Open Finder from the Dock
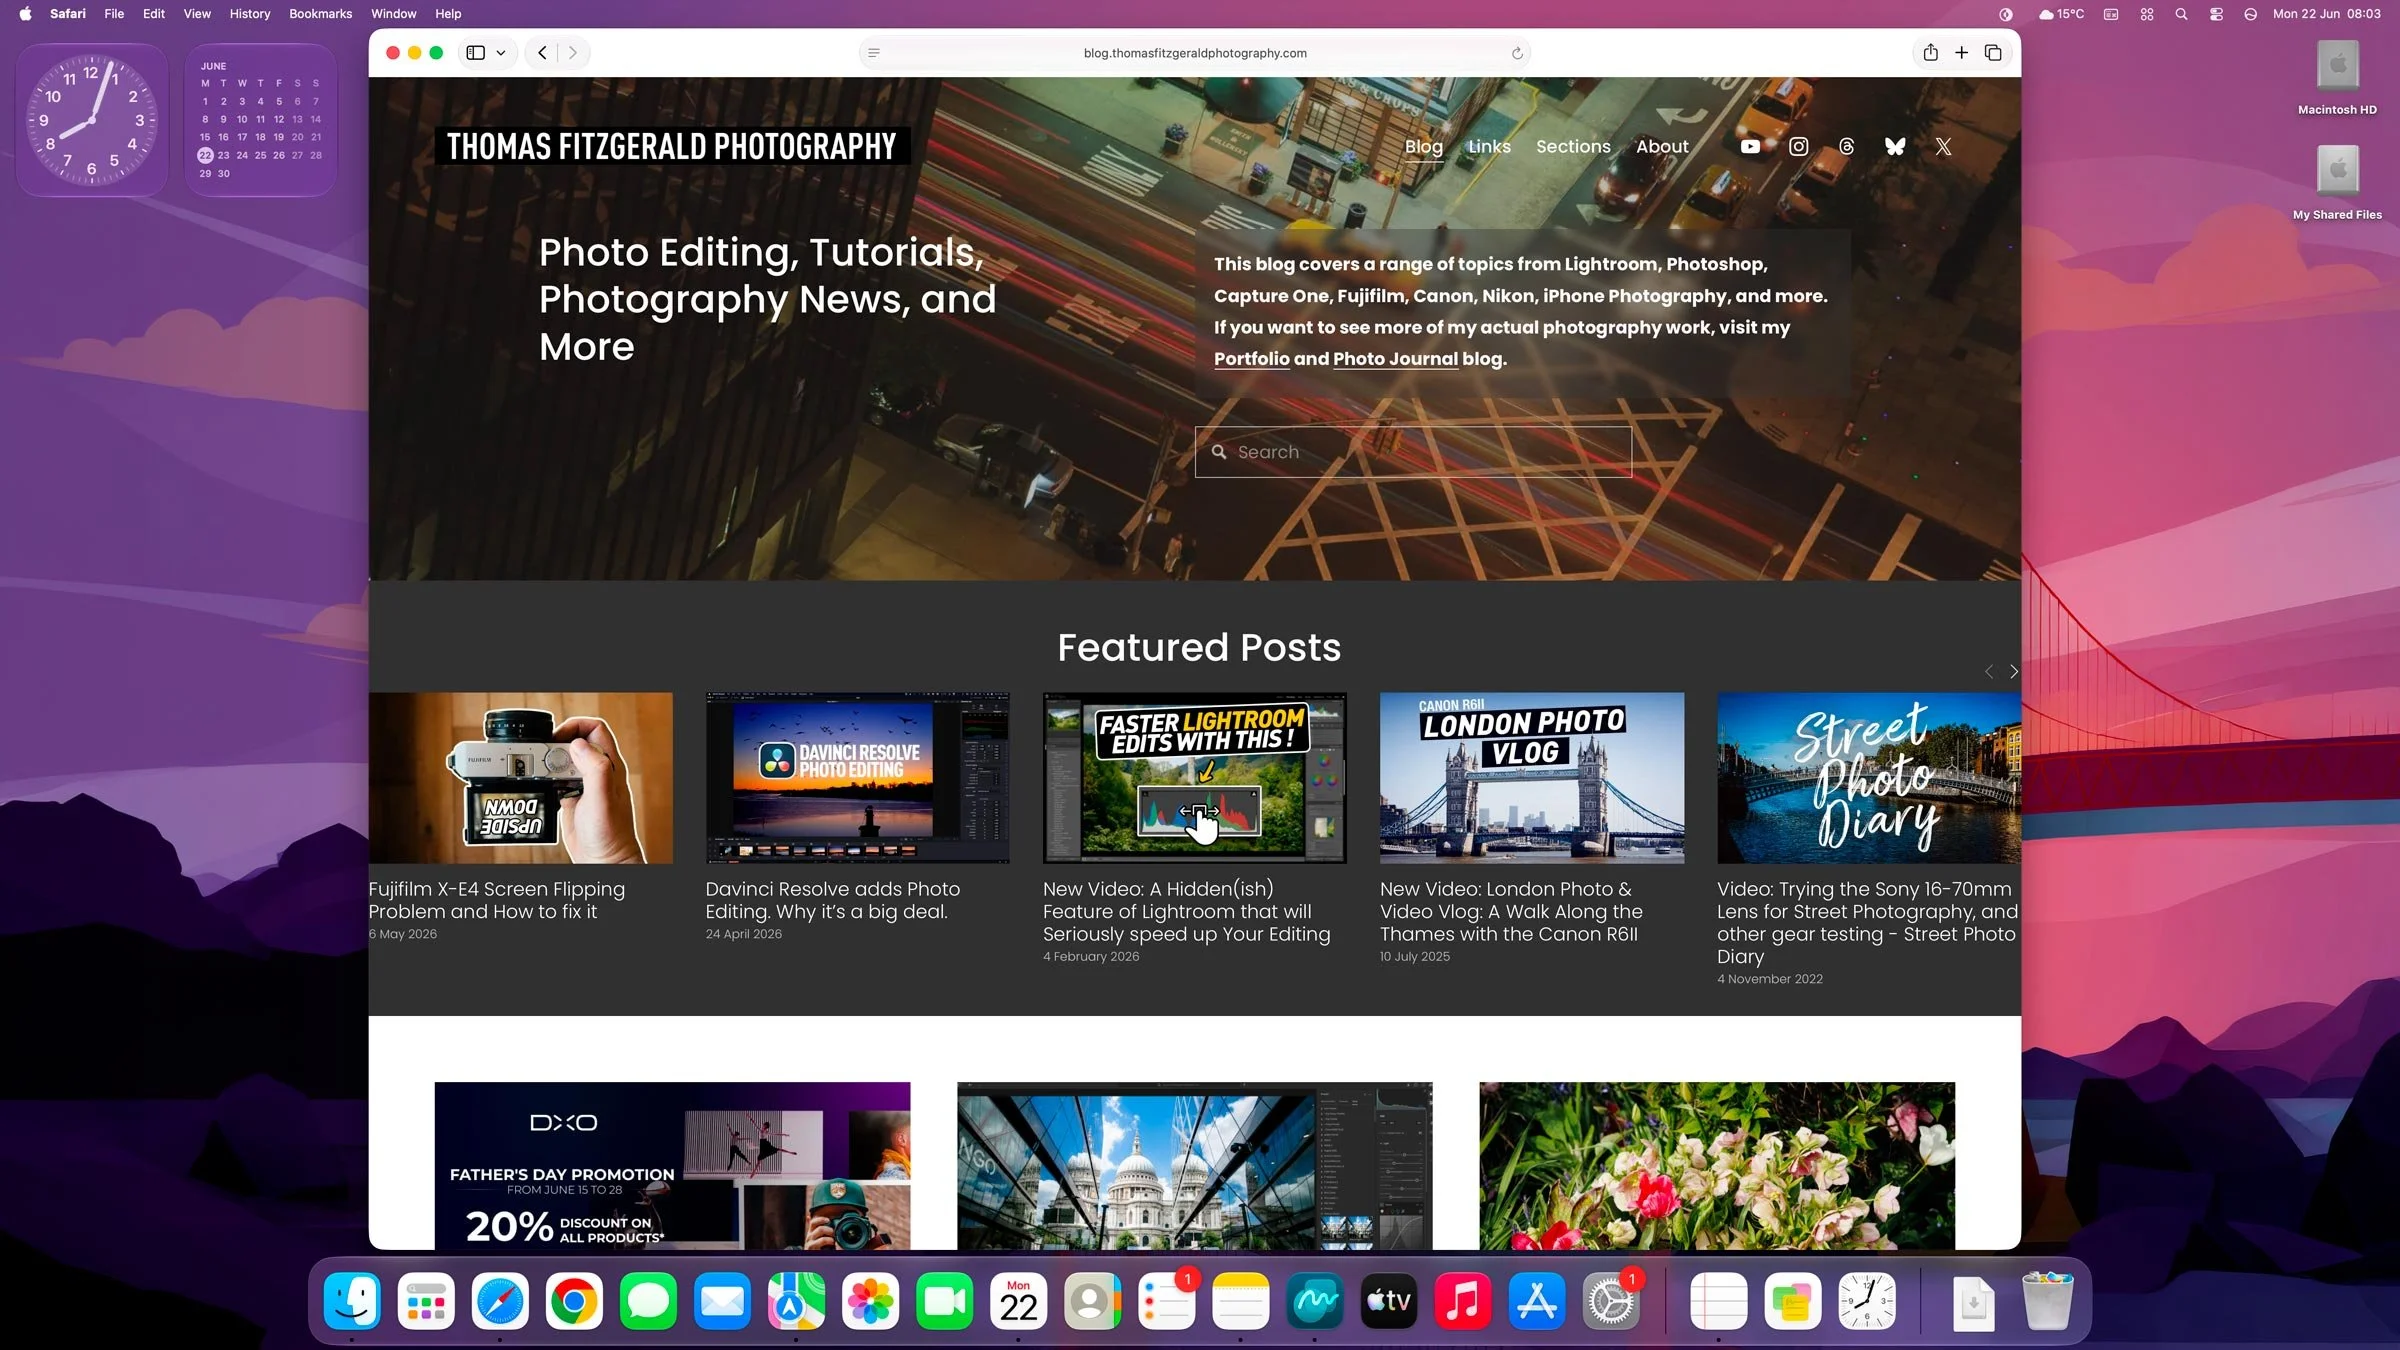The image size is (2400, 1350). 352,1301
